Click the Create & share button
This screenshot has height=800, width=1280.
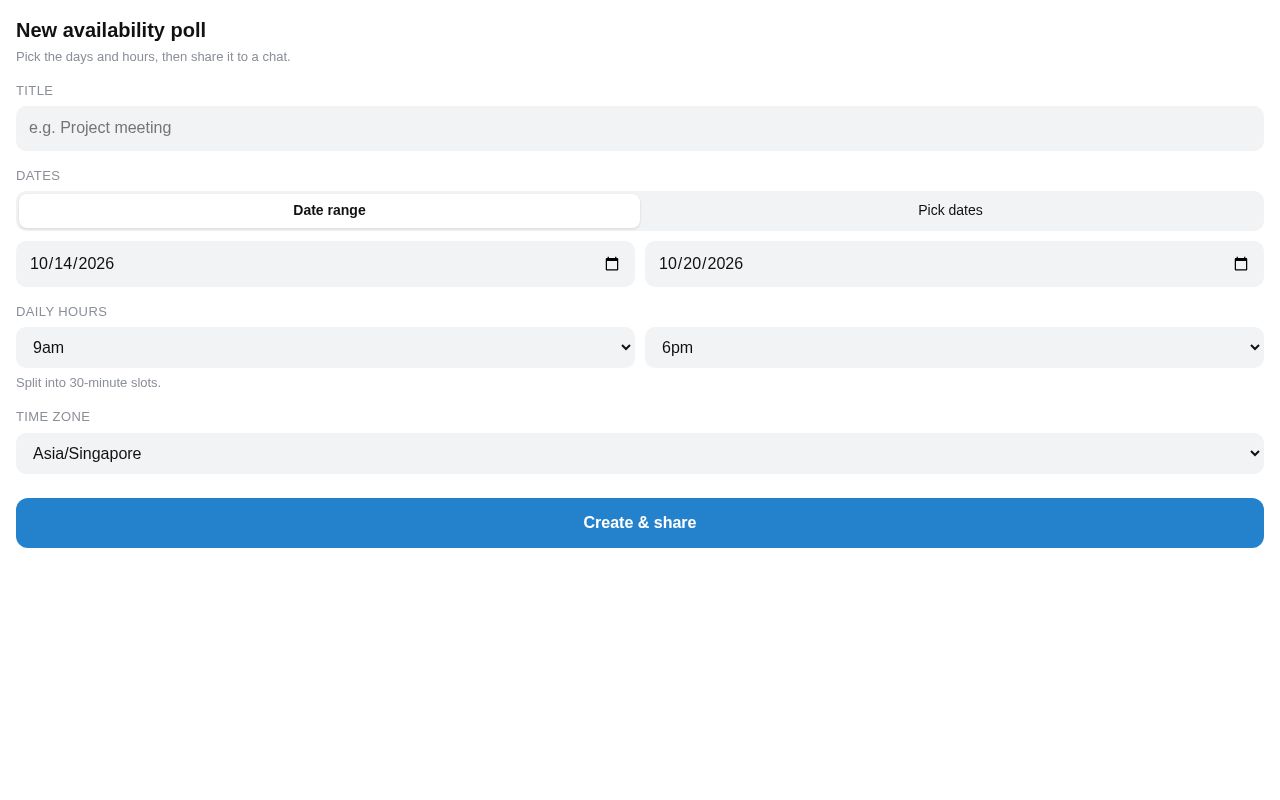[640, 523]
